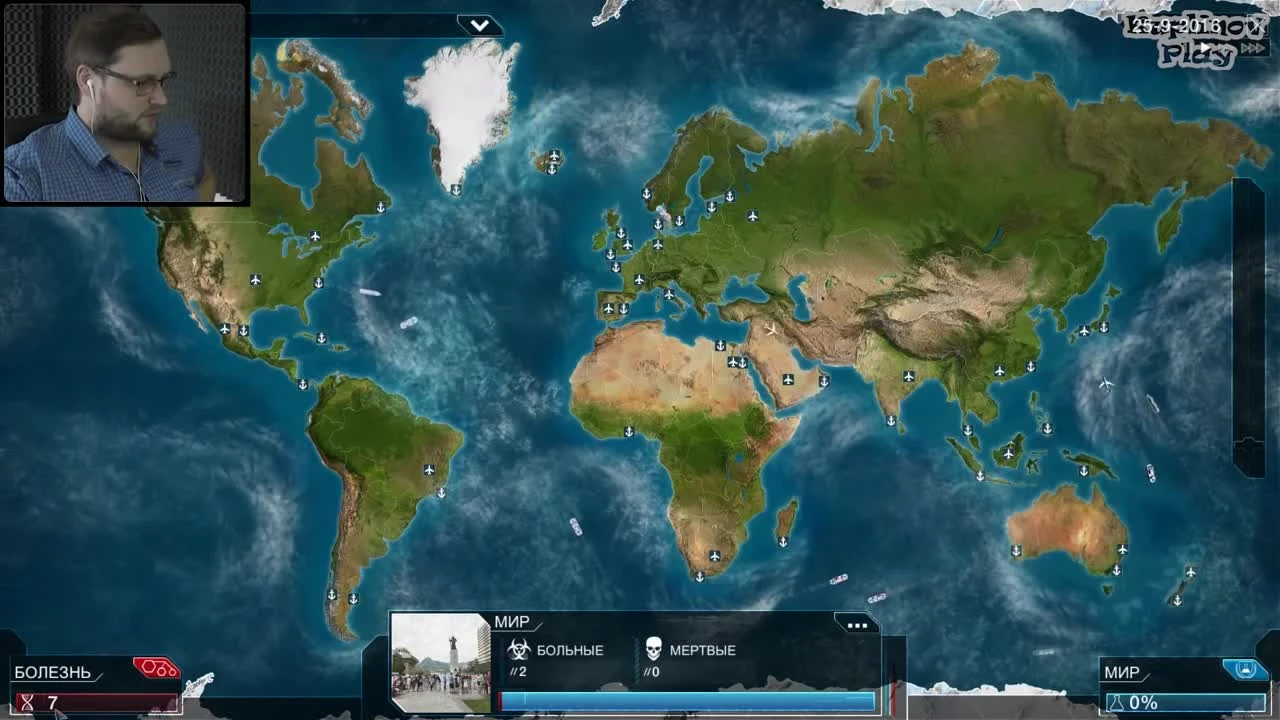The height and width of the screenshot is (720, 1280).
Task: Toggle the play speed button
Action: coord(1206,46)
